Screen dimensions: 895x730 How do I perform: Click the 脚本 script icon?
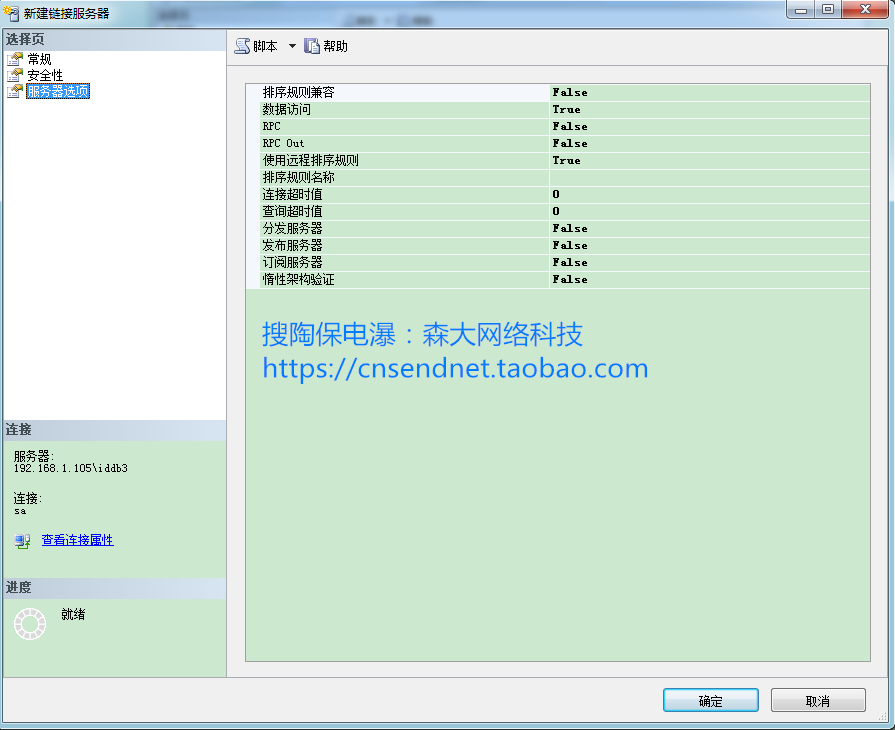(x=243, y=46)
